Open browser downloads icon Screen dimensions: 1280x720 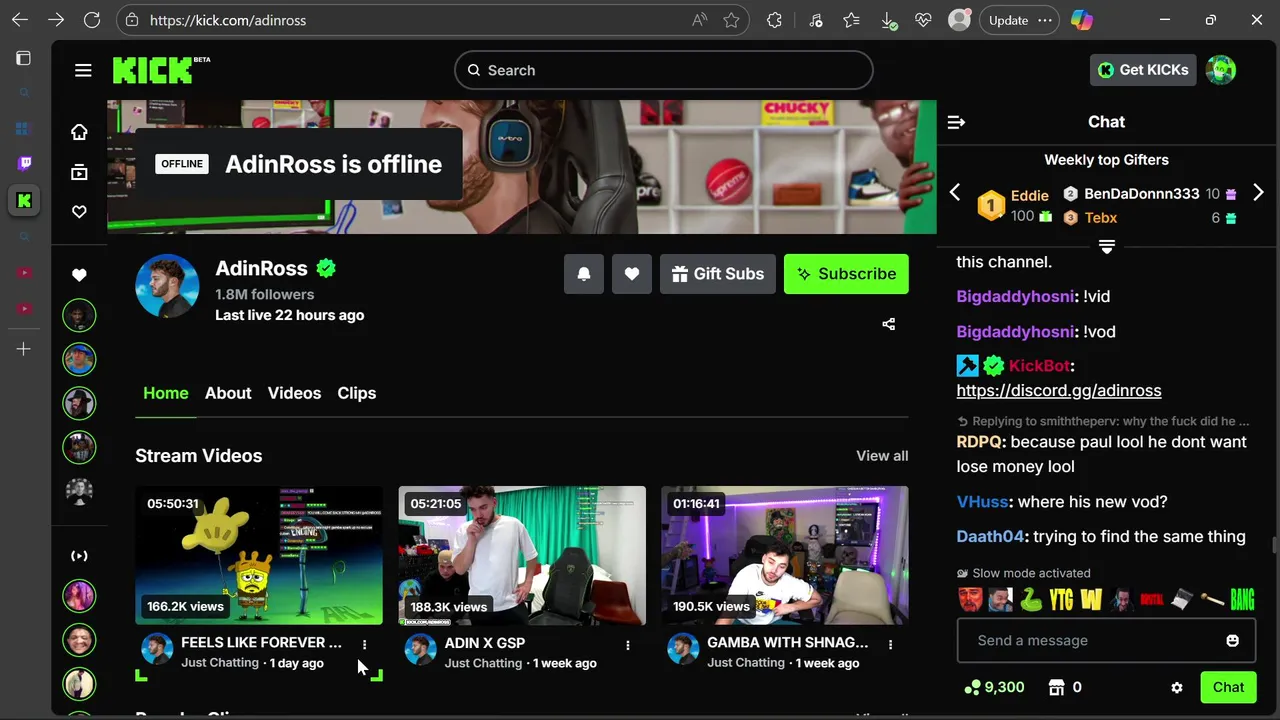click(x=888, y=20)
